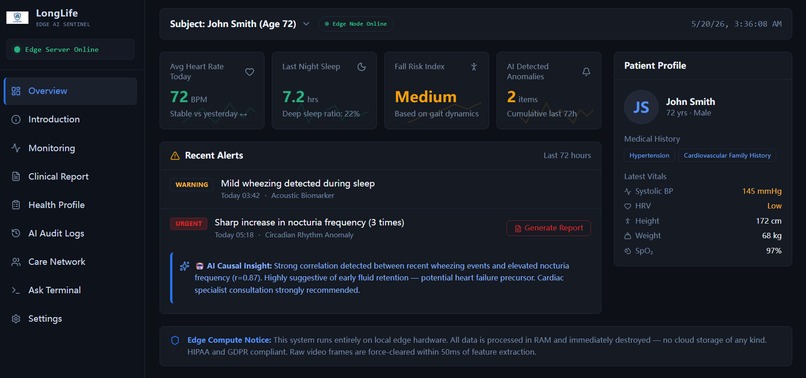Click the bell icon on AI Detected Anomalies card
This screenshot has width=806, height=378.
pos(586,72)
